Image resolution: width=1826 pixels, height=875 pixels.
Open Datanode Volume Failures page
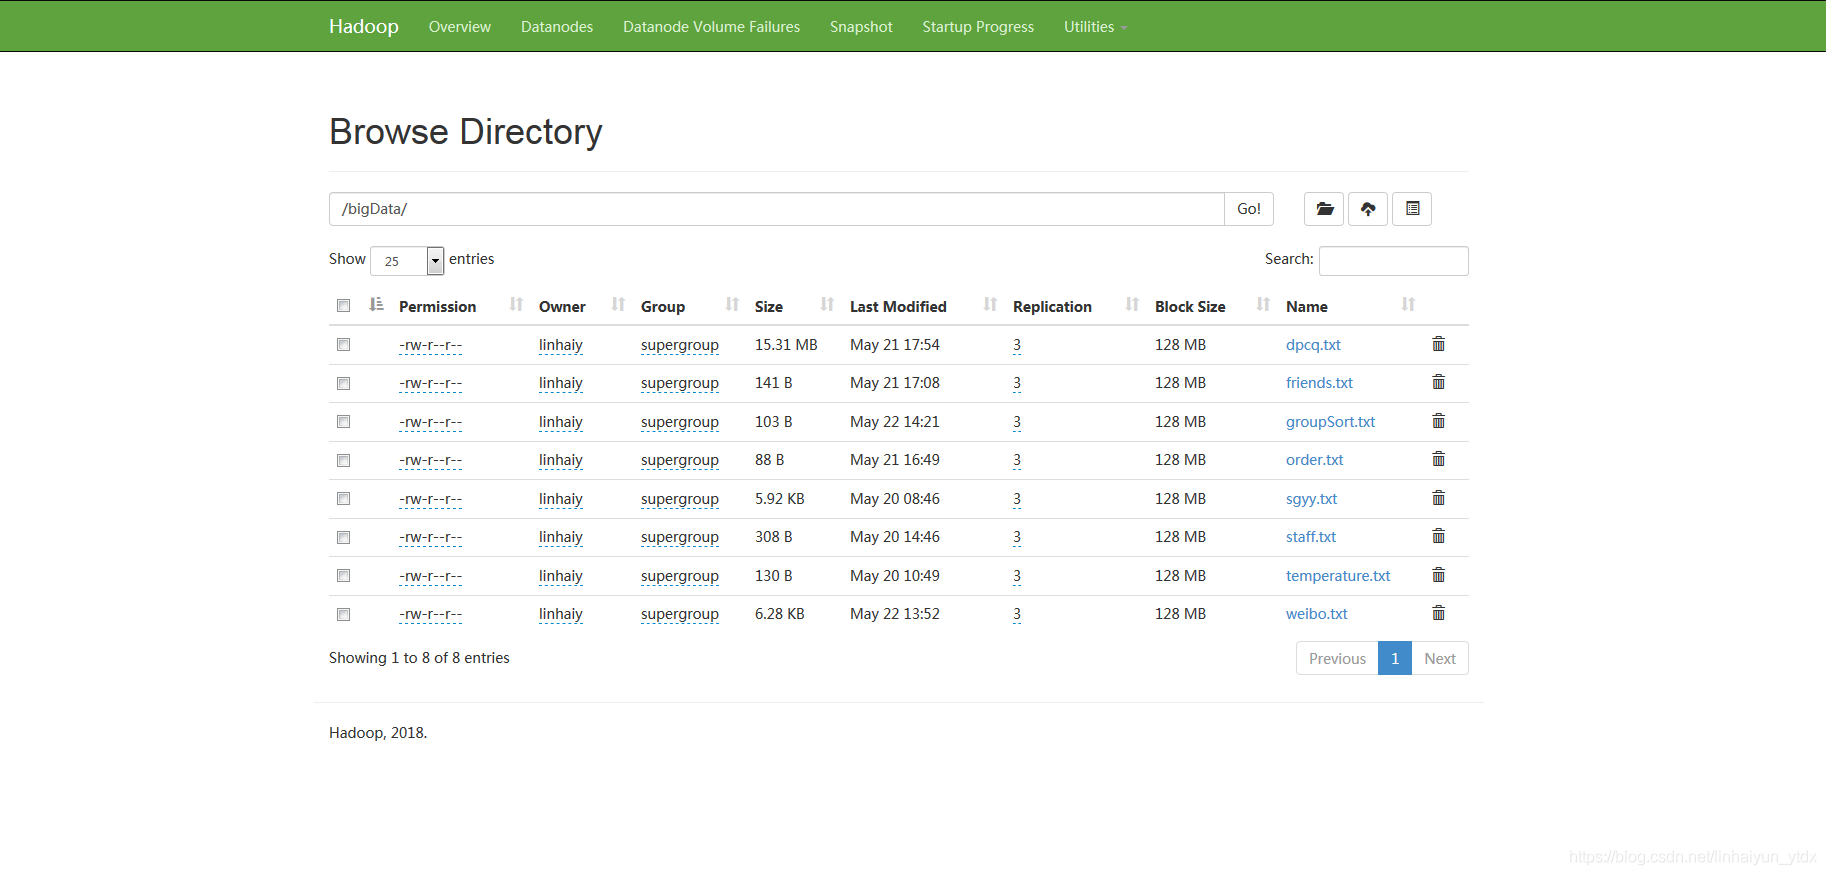click(711, 27)
